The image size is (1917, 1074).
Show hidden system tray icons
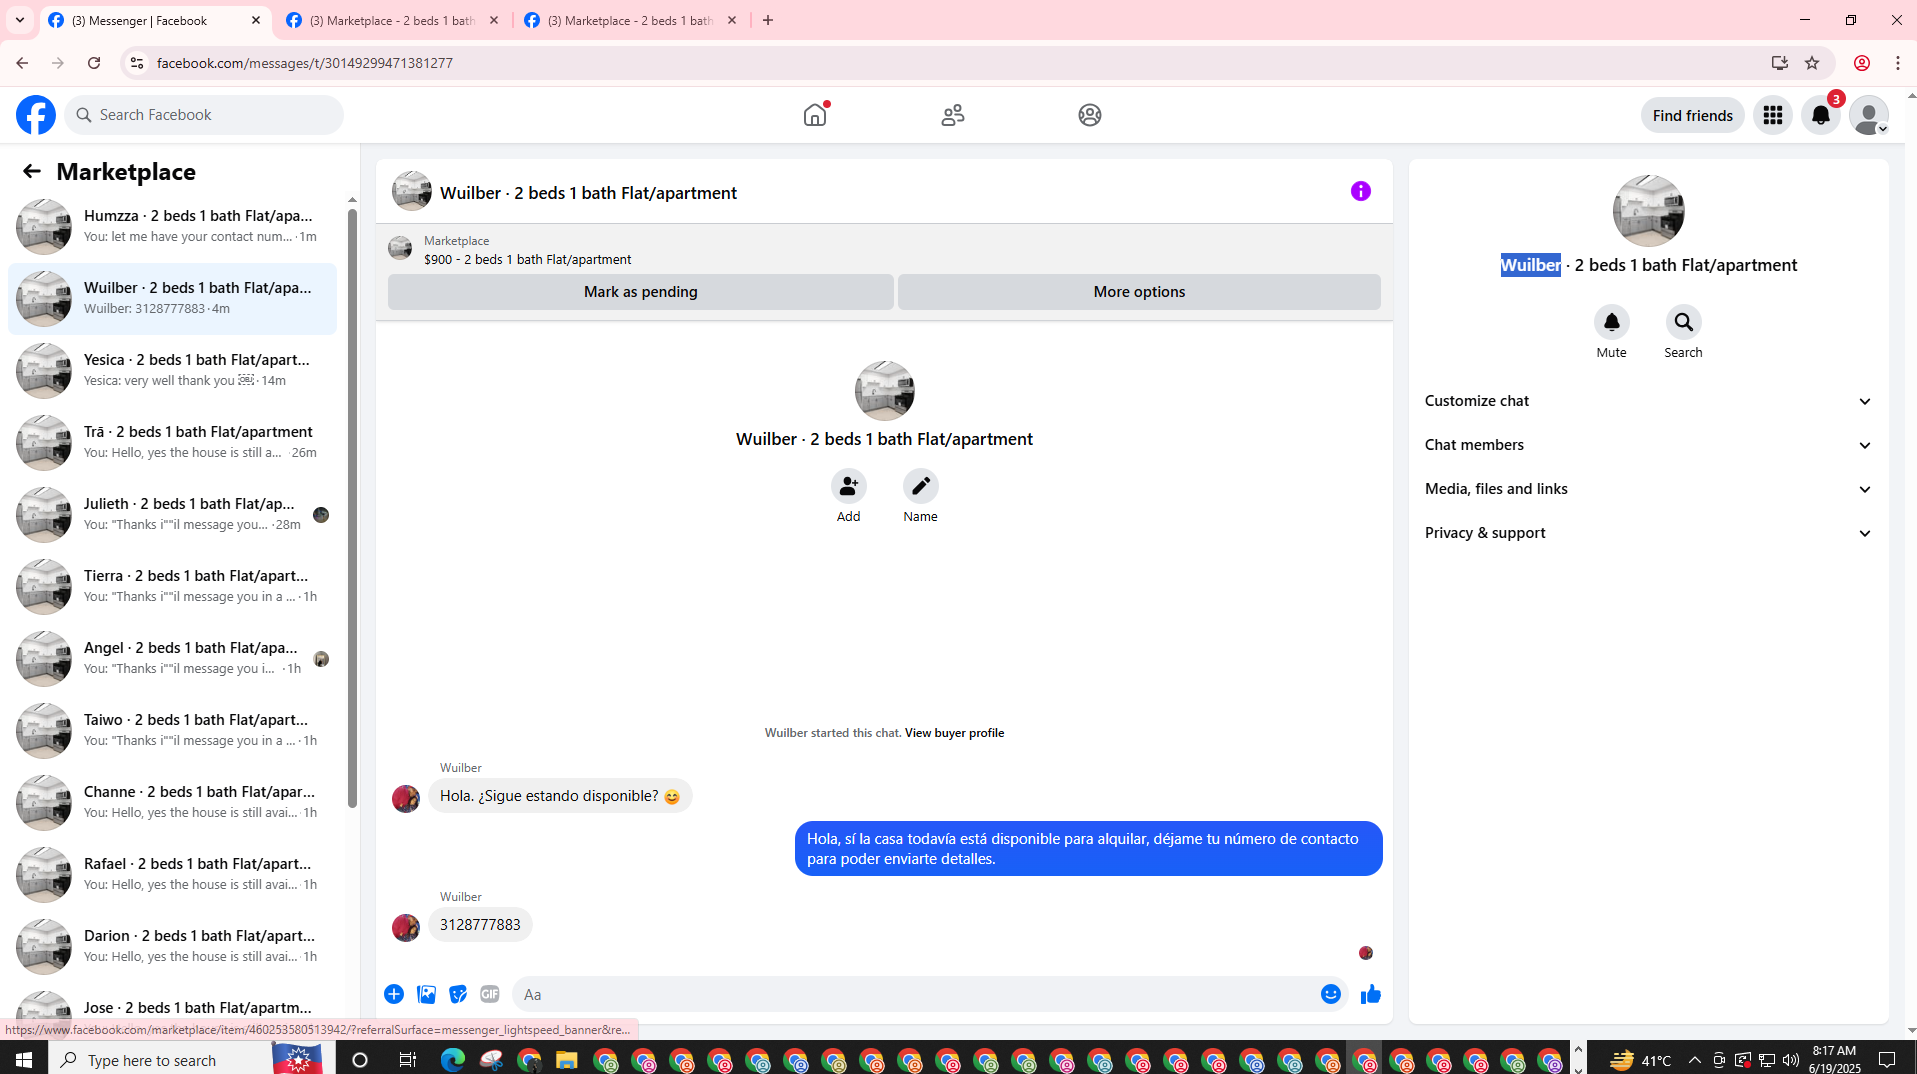(x=1694, y=1060)
